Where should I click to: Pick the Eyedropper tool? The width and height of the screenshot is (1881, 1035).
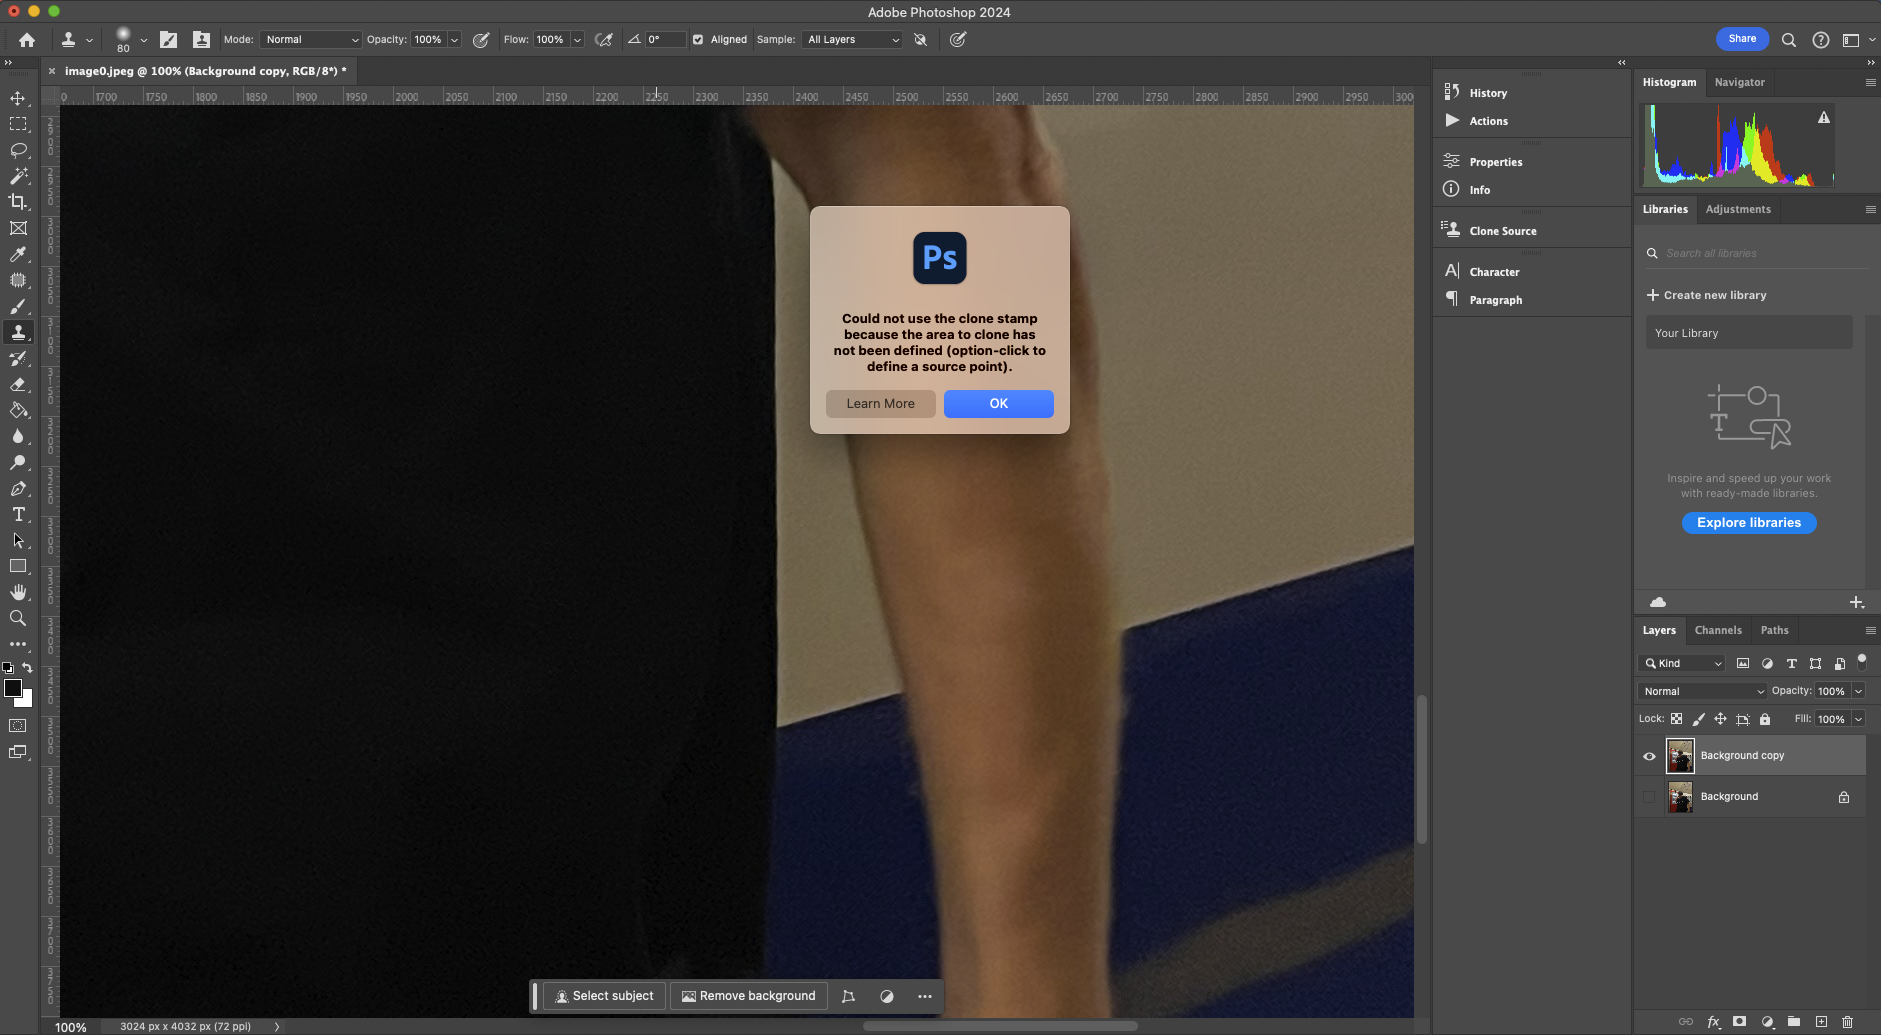click(18, 254)
